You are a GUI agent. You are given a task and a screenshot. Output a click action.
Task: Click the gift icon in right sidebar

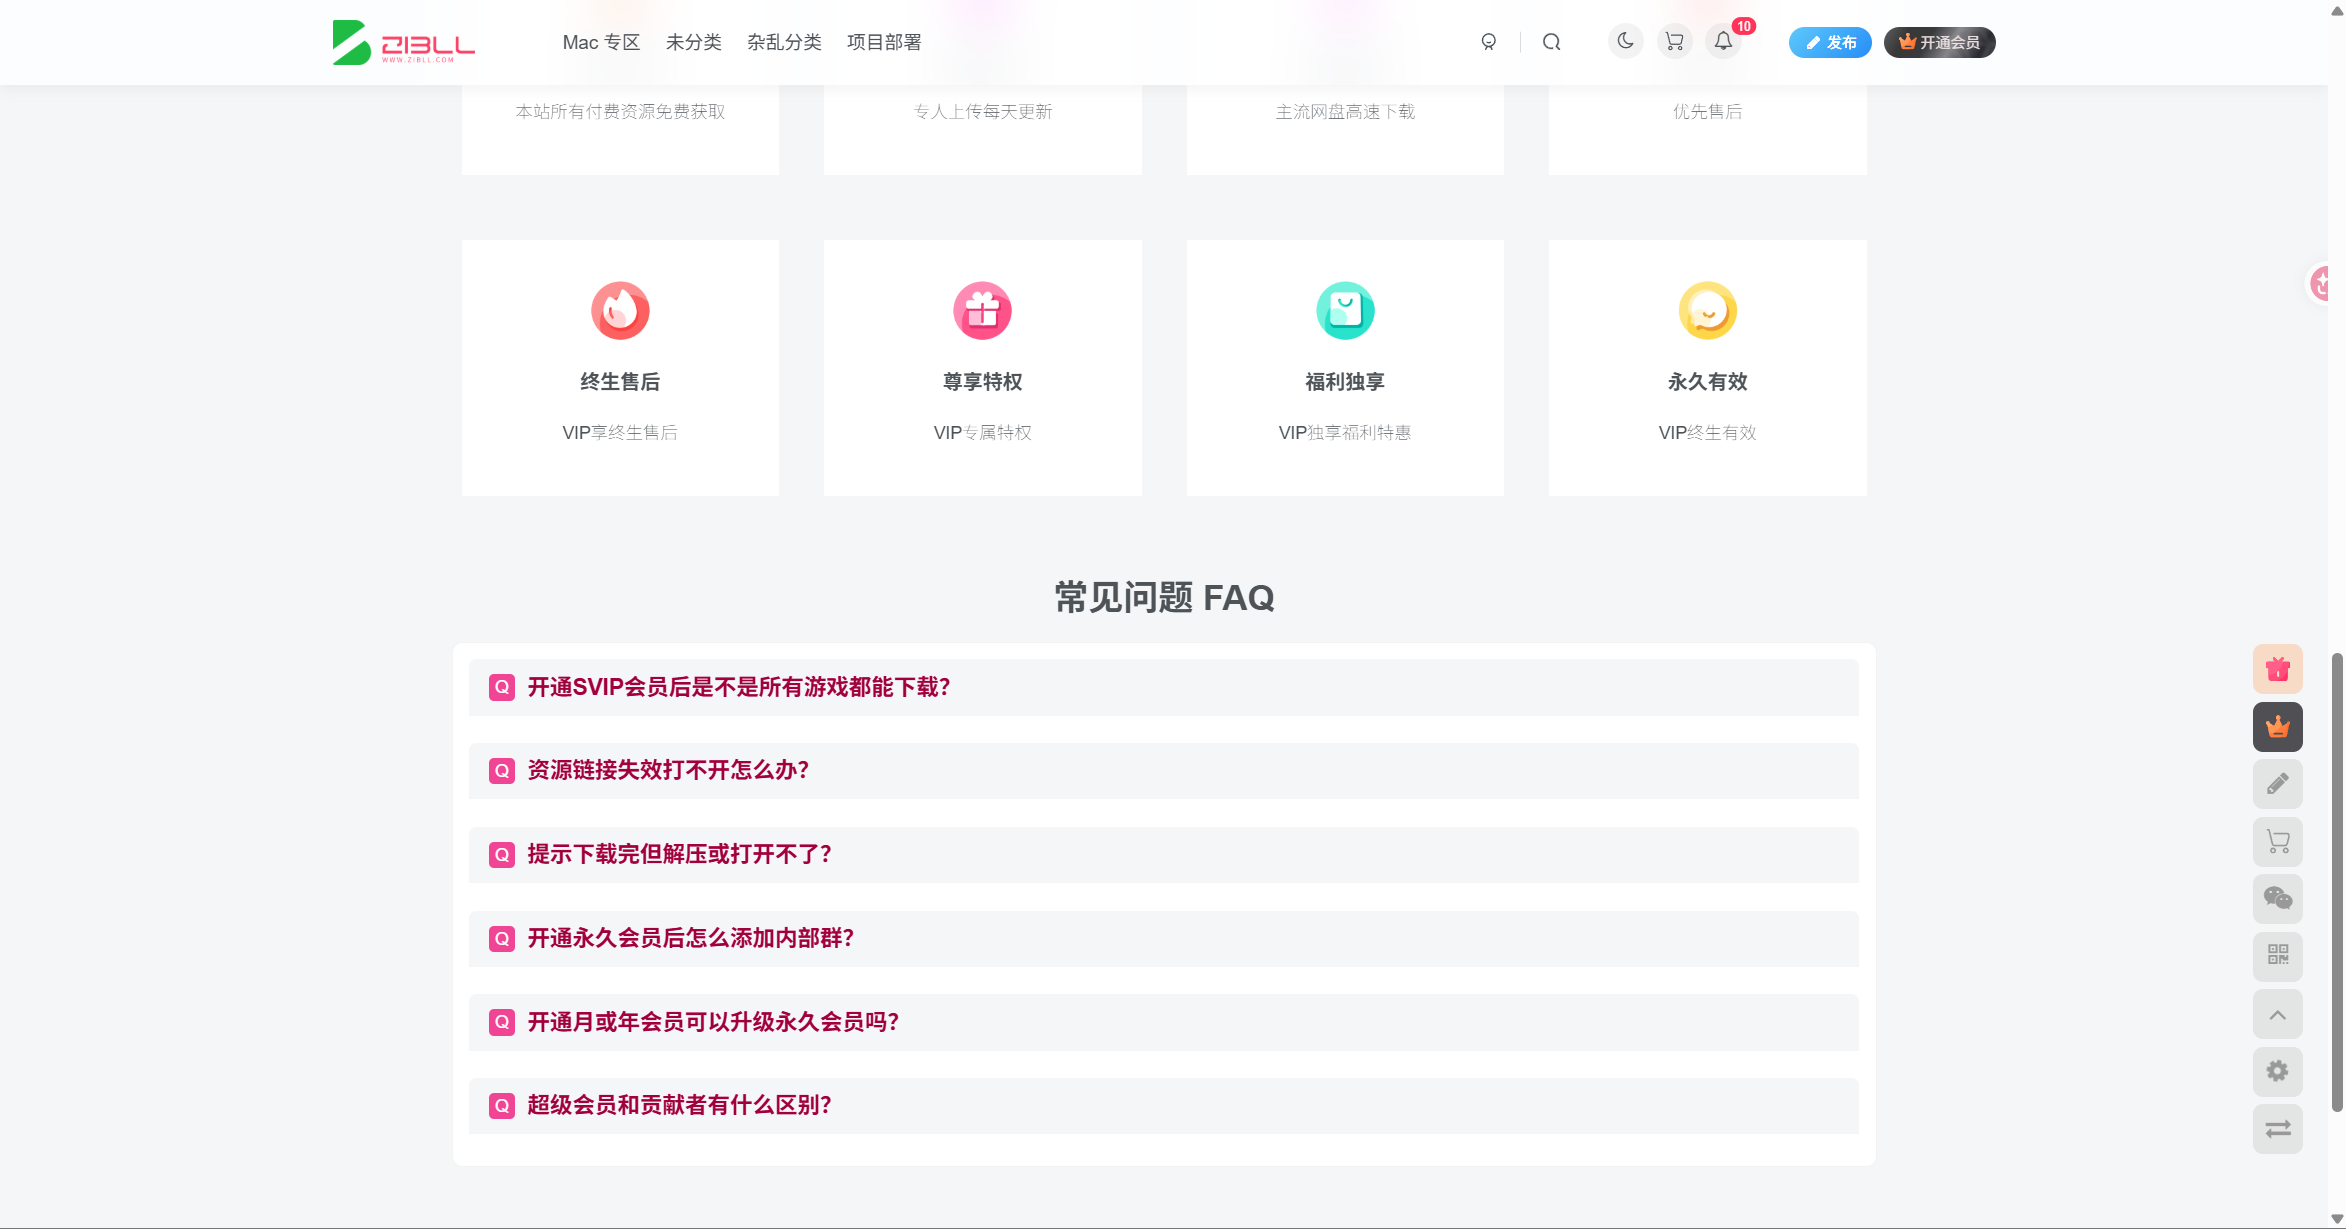coord(2277,668)
